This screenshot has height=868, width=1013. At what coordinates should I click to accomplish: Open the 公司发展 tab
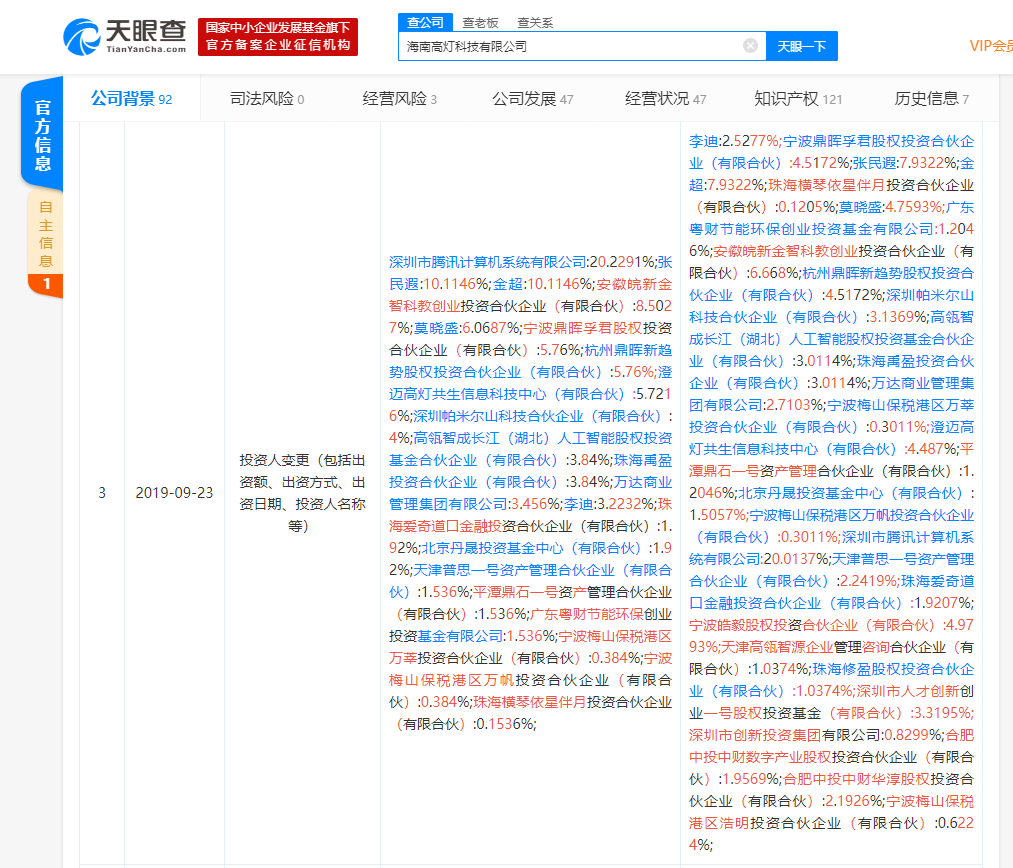coord(532,99)
